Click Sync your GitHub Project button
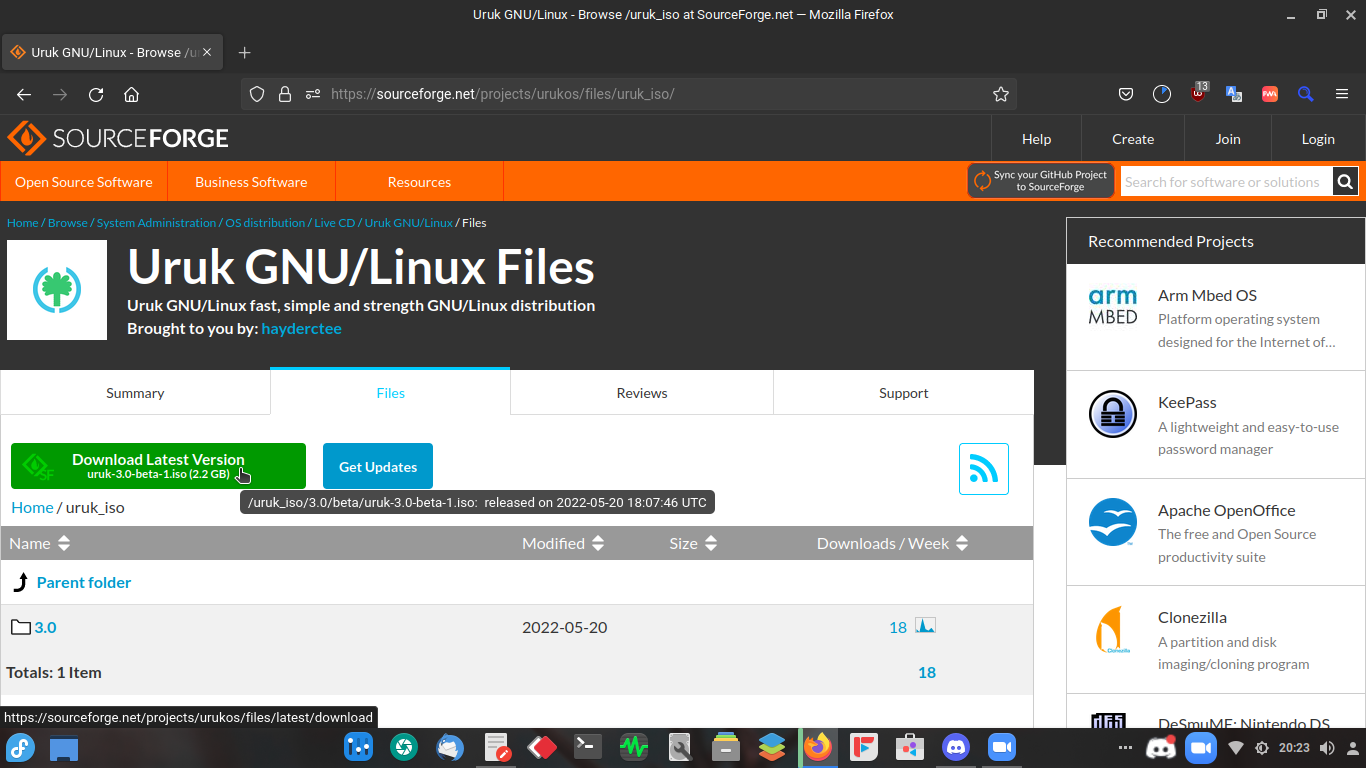Viewport: 1366px width, 768px height. (1040, 181)
